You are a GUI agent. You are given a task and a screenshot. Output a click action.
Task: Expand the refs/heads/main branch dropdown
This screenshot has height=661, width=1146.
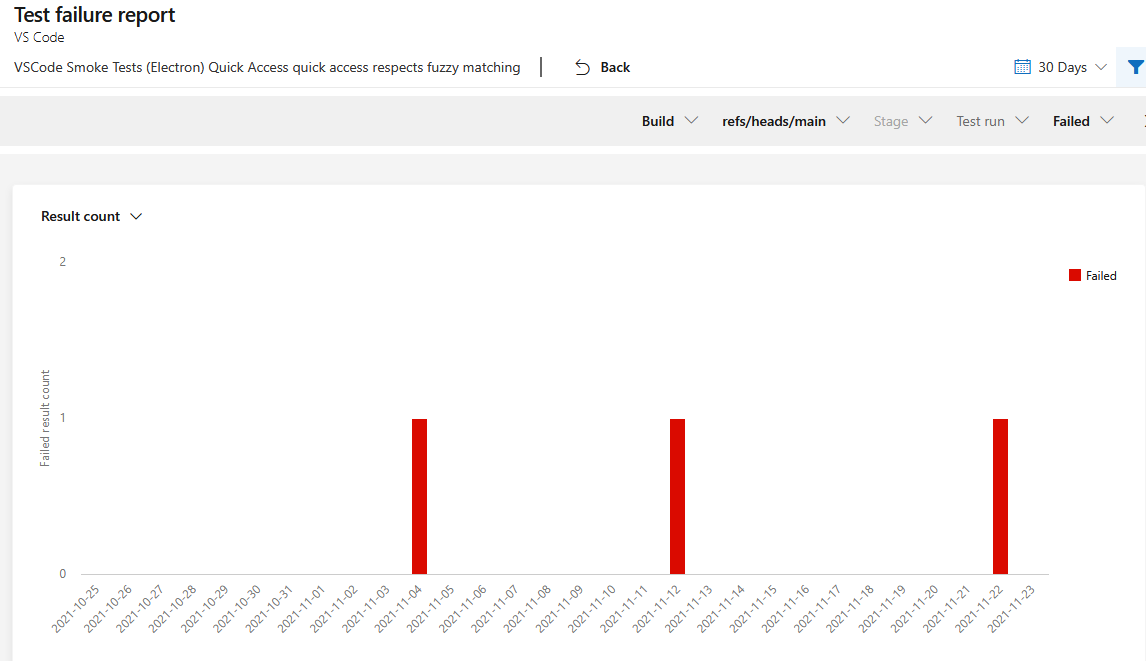pyautogui.click(x=786, y=121)
